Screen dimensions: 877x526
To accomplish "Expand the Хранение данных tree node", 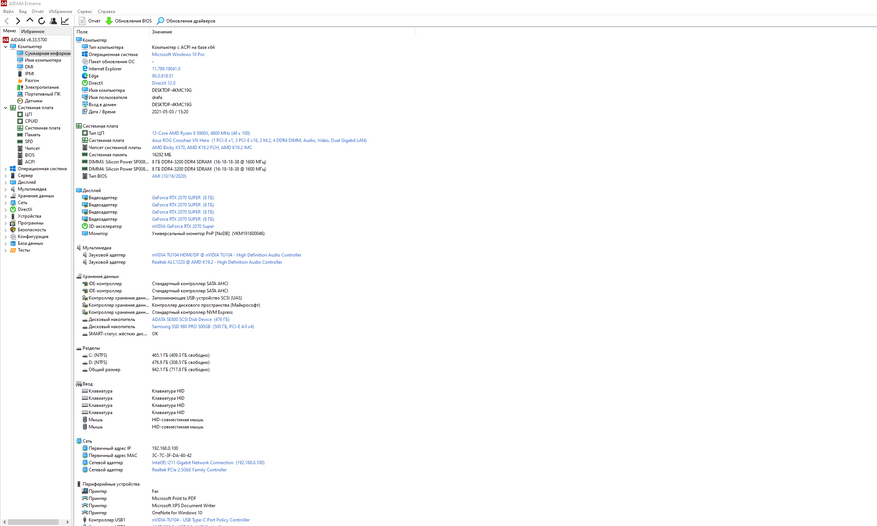I will tap(6, 196).
